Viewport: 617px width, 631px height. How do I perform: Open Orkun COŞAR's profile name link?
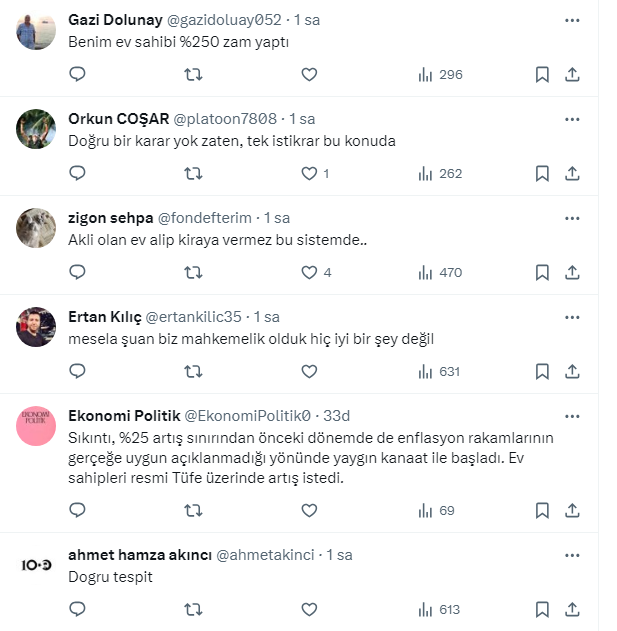tap(118, 119)
